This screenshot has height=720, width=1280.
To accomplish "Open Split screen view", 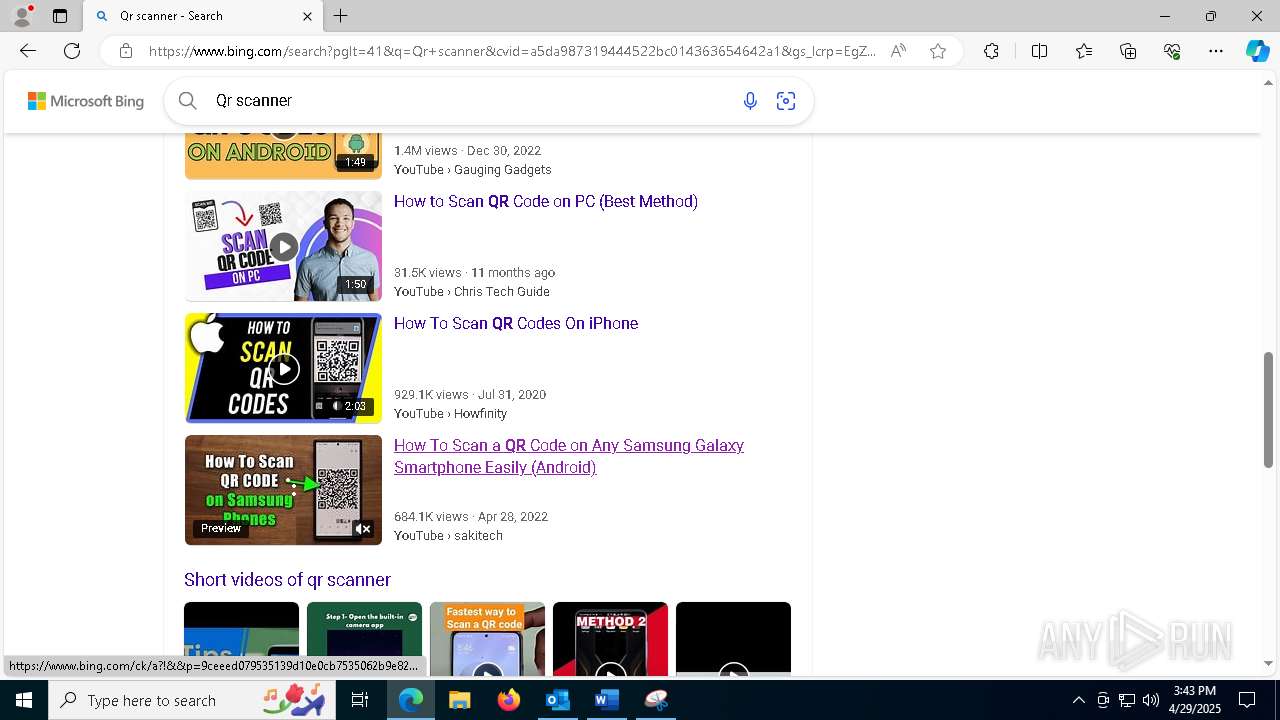I will 1039,51.
